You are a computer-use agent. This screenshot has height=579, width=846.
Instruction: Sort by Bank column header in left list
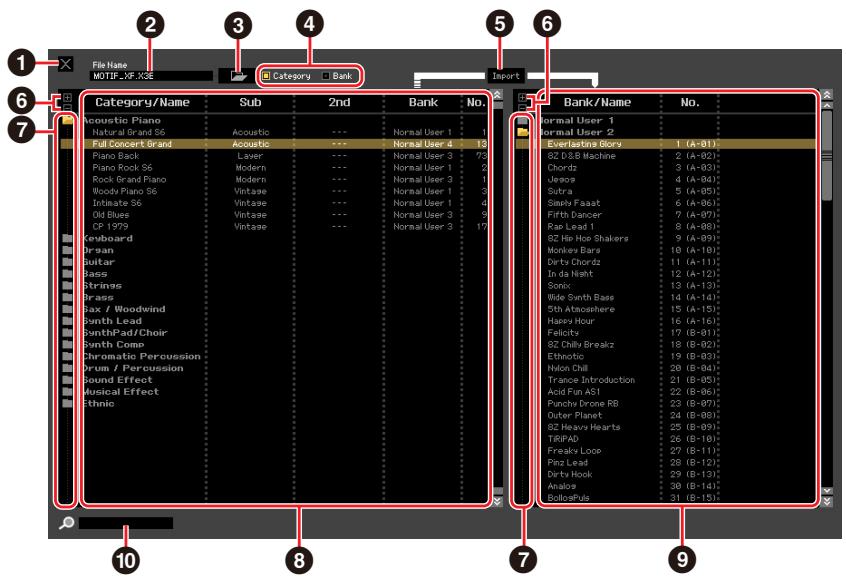tap(423, 102)
